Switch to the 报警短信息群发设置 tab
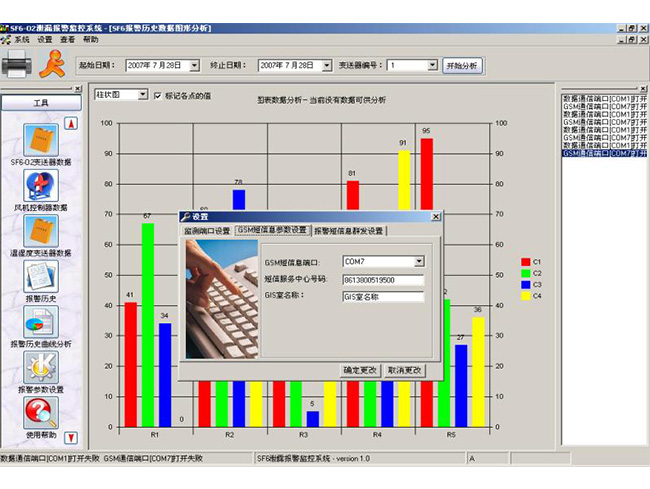The height and width of the screenshot is (489, 650). [x=348, y=231]
